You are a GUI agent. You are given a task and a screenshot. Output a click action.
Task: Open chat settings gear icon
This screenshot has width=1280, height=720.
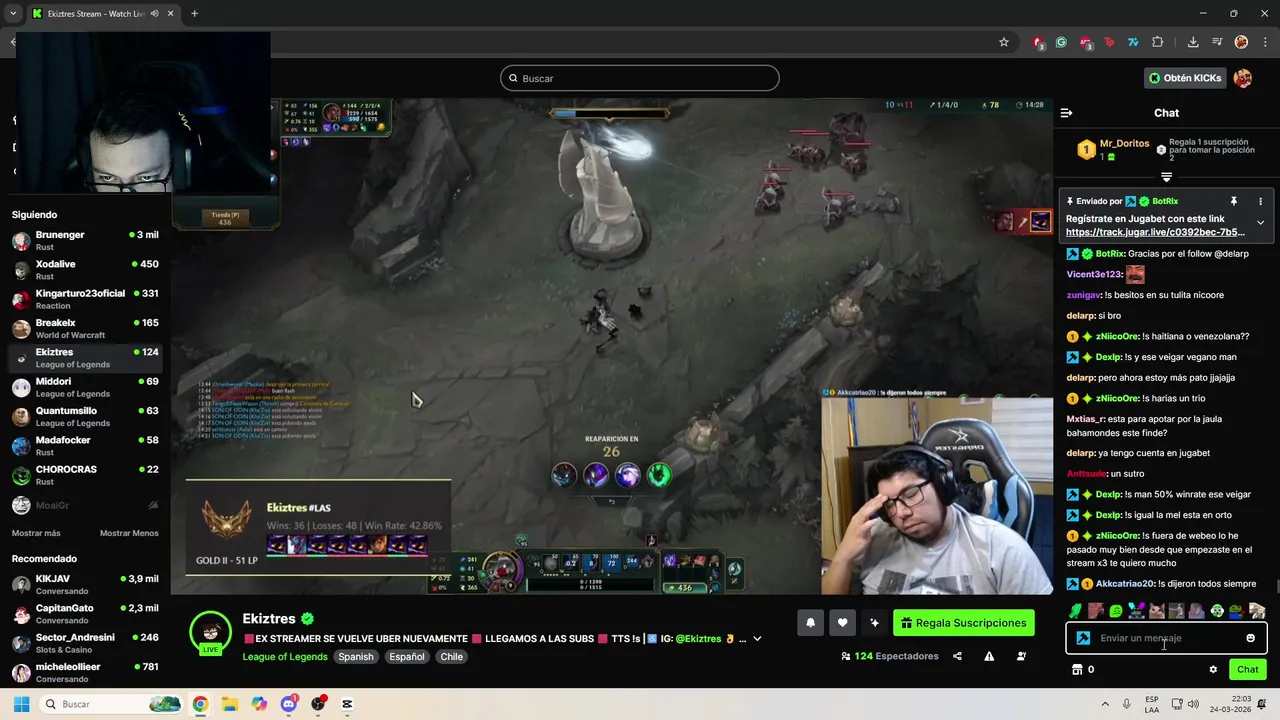tap(1213, 670)
